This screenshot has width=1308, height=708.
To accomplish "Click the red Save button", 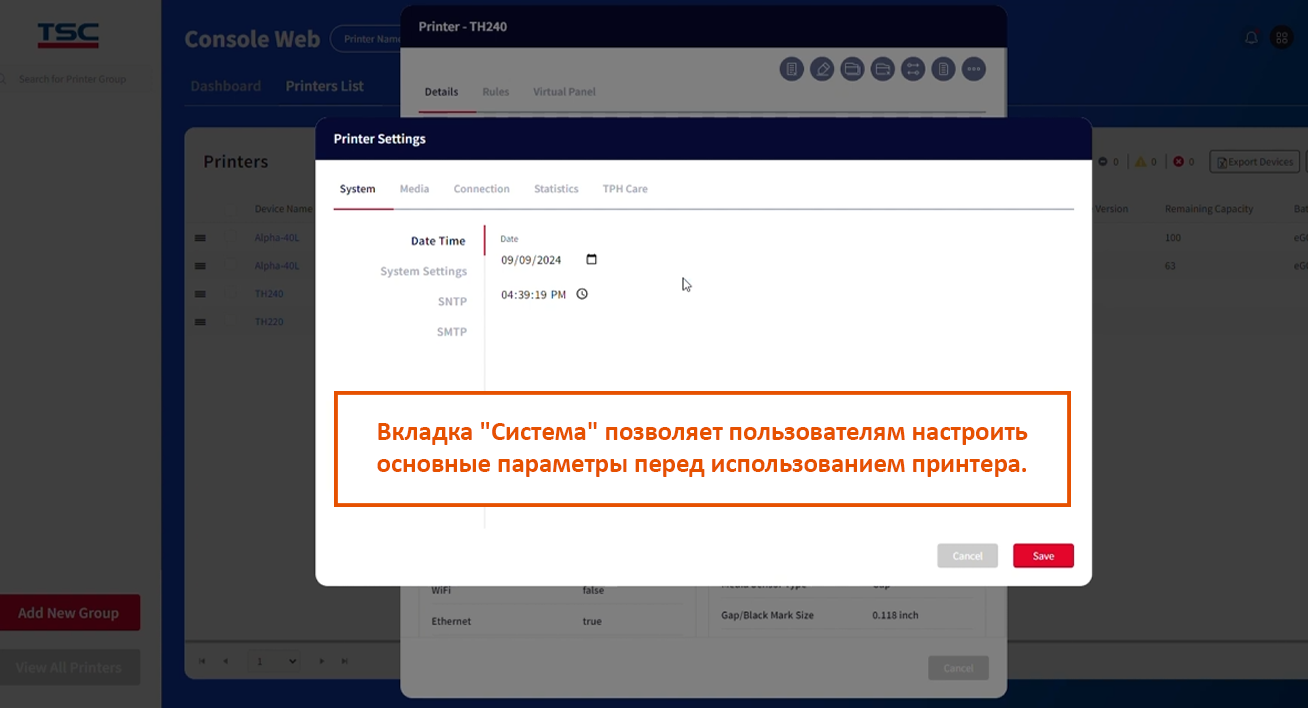I will pyautogui.click(x=1043, y=556).
